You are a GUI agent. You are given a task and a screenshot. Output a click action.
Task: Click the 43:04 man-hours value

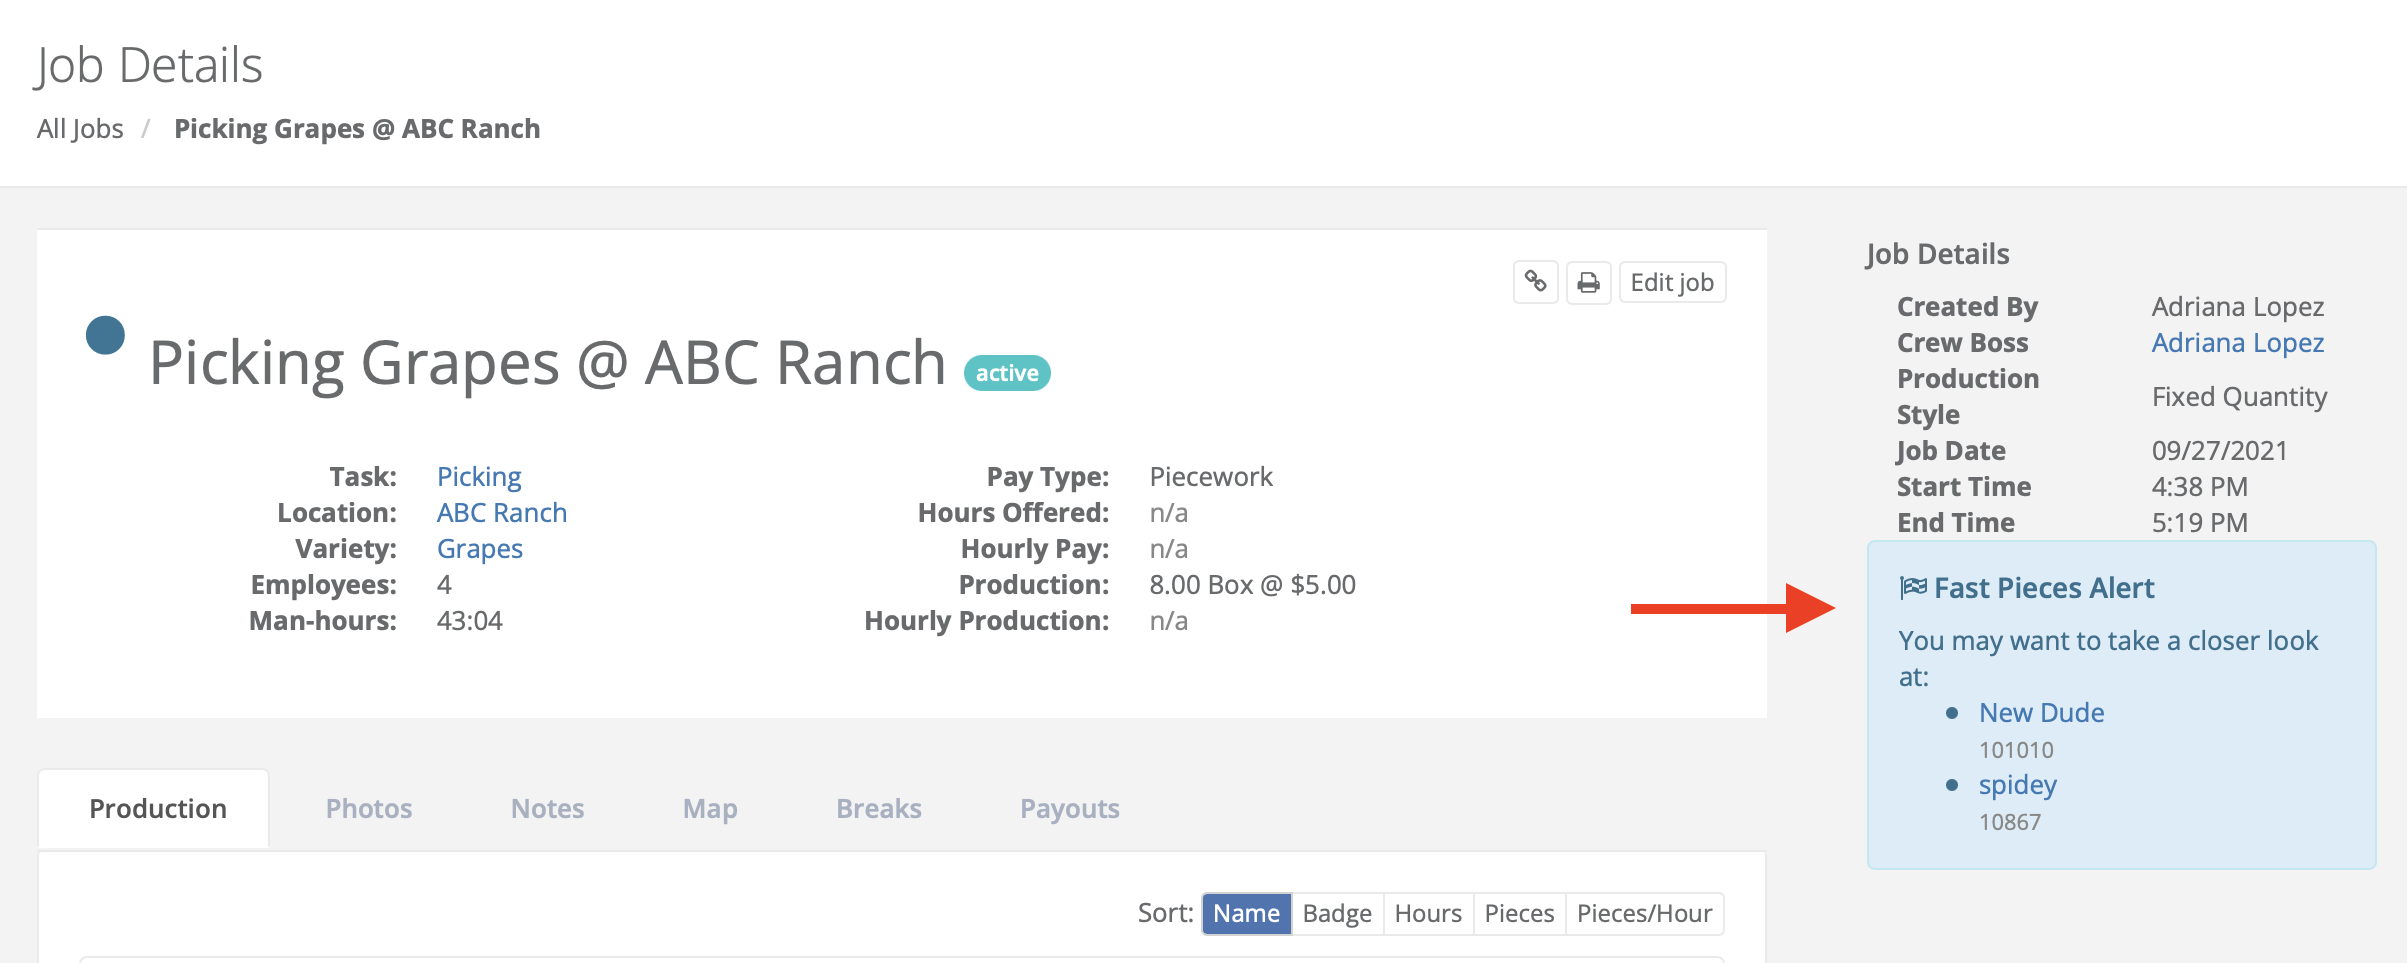(469, 620)
